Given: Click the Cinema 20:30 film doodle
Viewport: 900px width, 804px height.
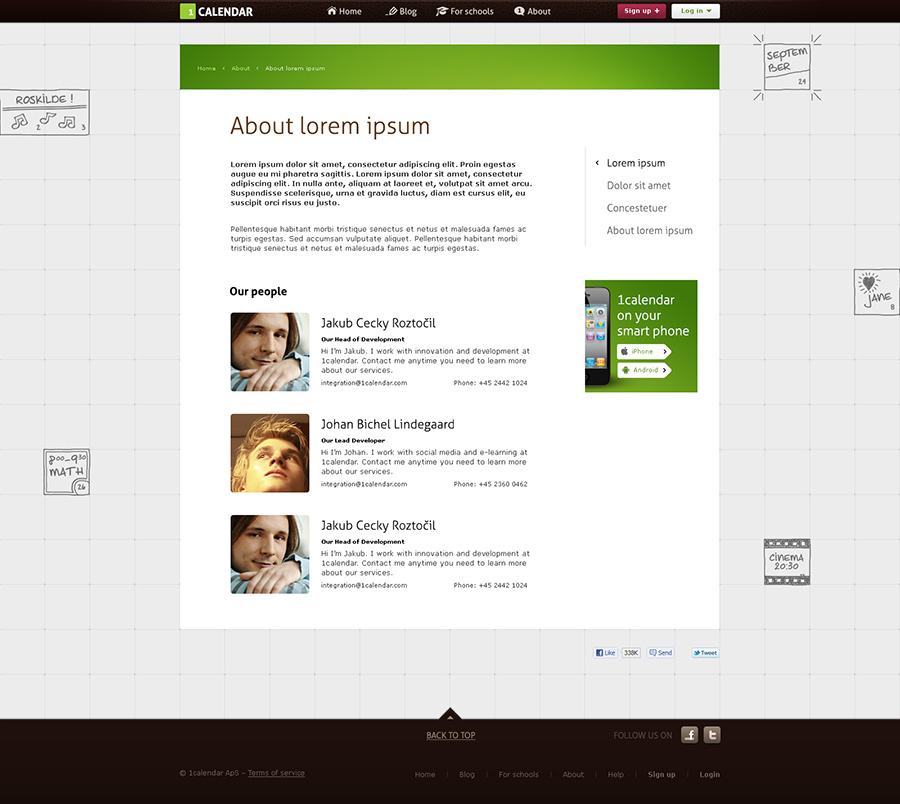Looking at the screenshot, I should click(787, 562).
